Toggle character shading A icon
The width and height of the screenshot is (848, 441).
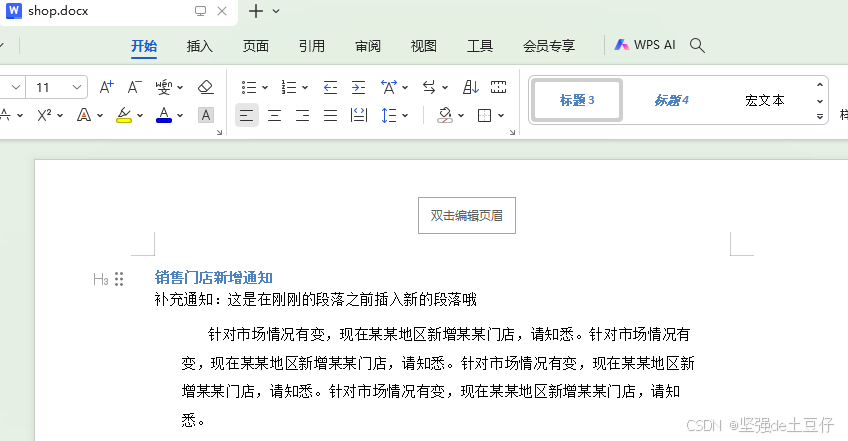click(206, 115)
